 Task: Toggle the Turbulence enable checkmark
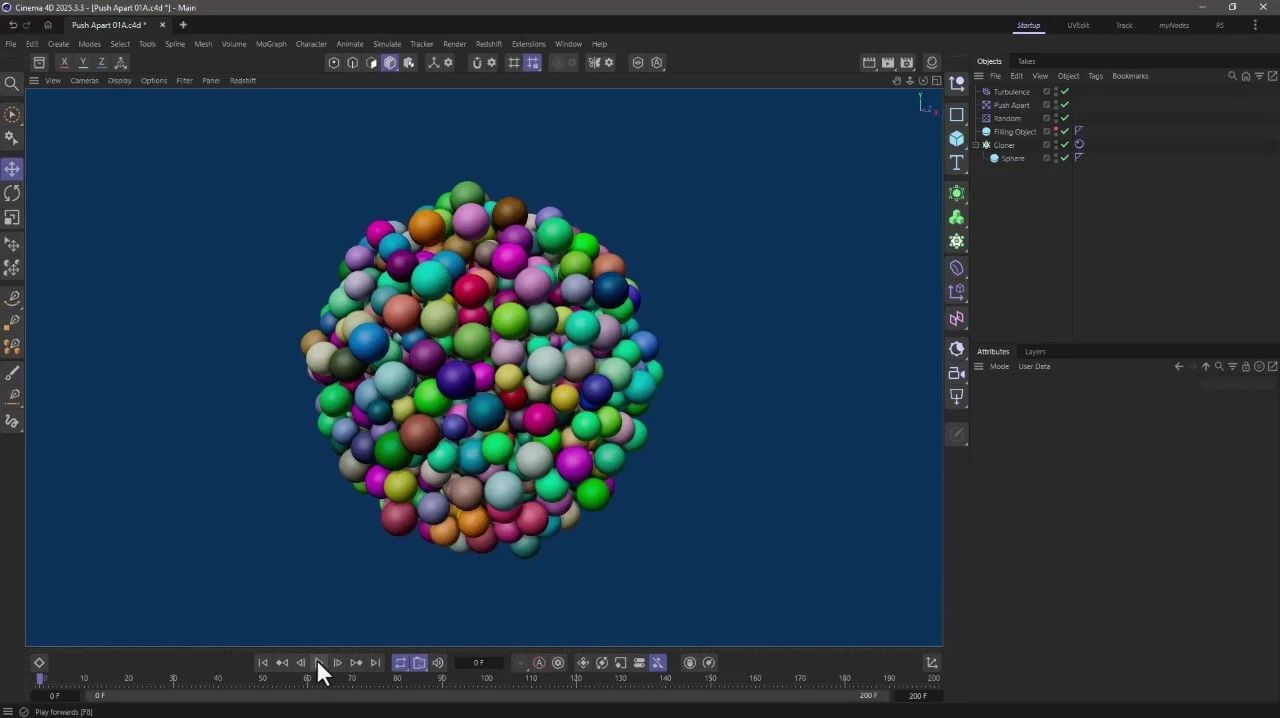[1065, 92]
